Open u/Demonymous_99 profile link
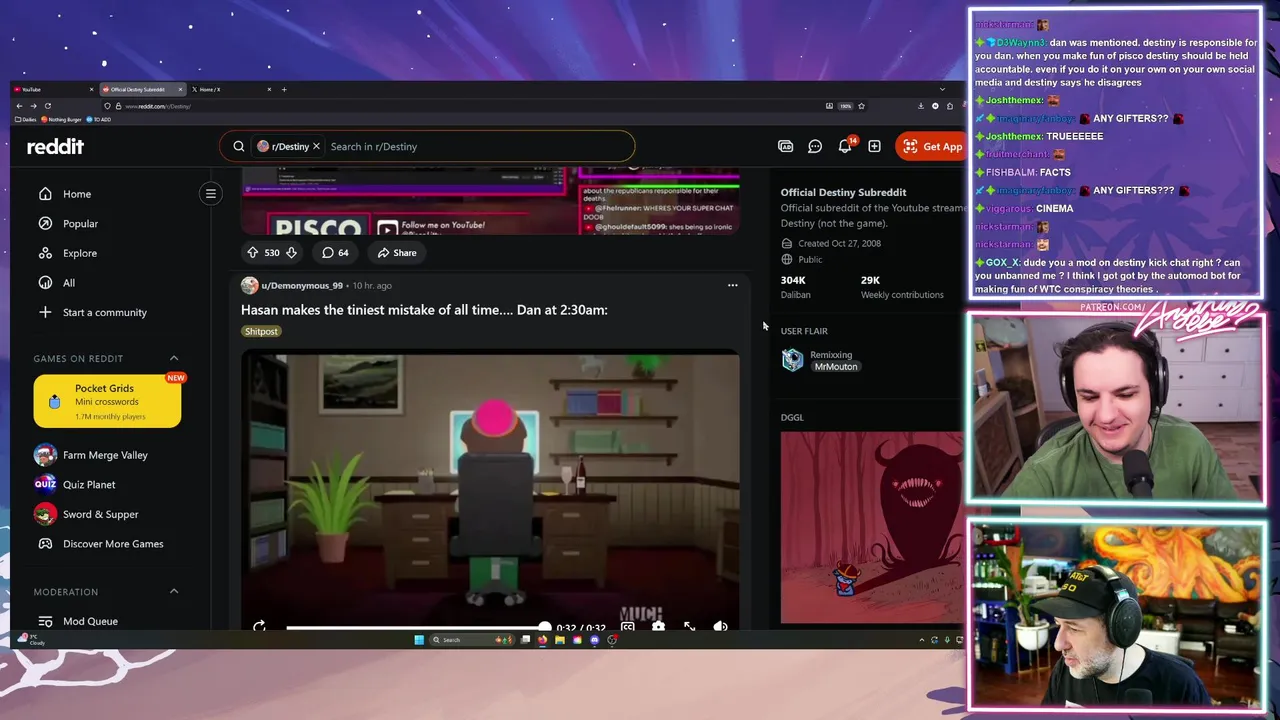Viewport: 1280px width, 720px height. point(302,285)
